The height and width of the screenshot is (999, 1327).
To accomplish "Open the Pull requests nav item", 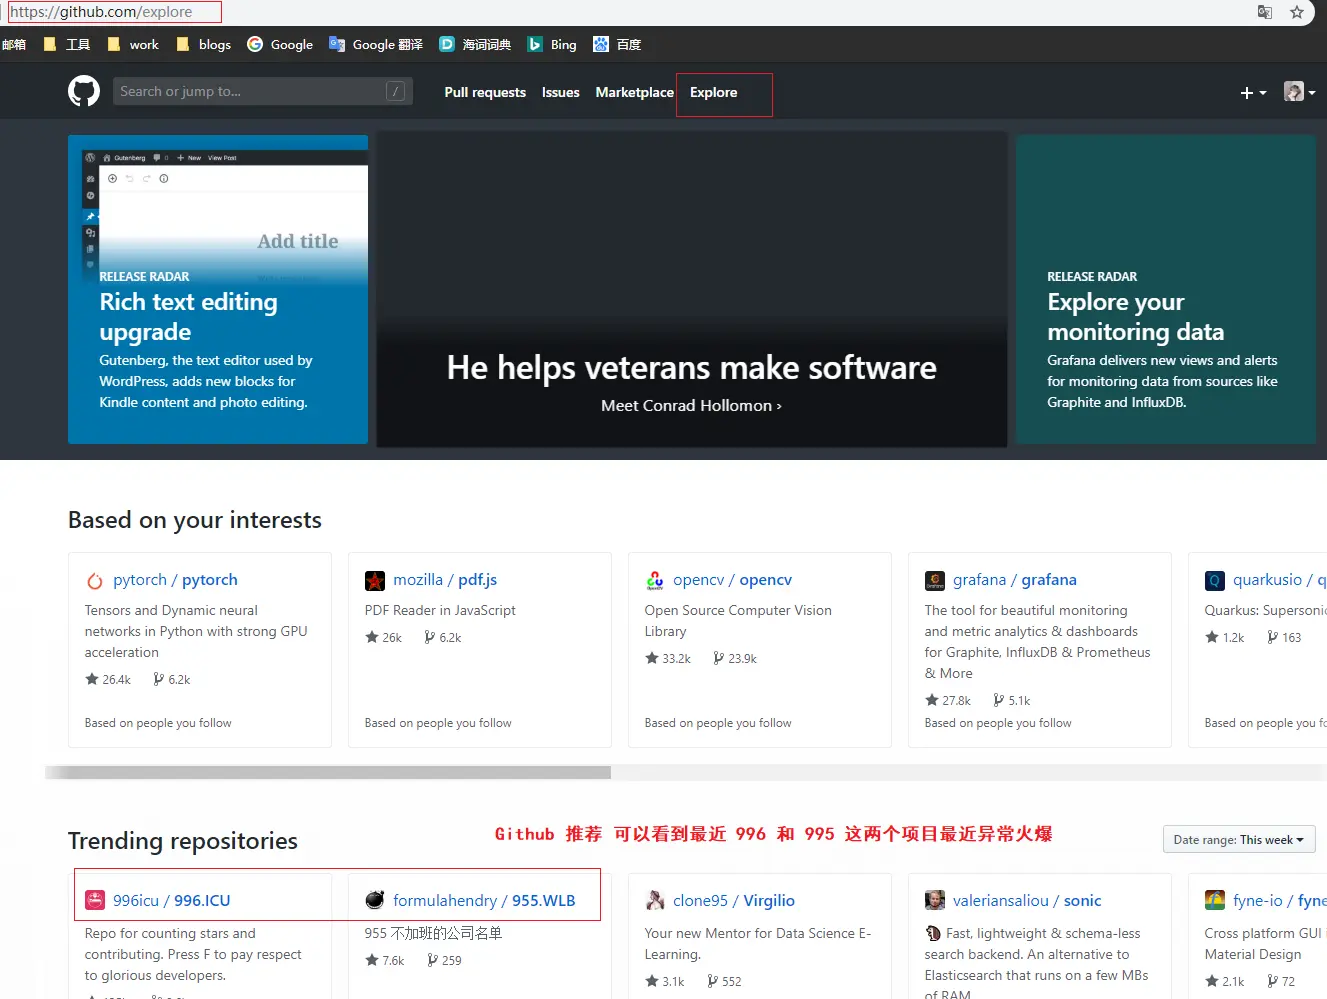I will click(x=485, y=92).
